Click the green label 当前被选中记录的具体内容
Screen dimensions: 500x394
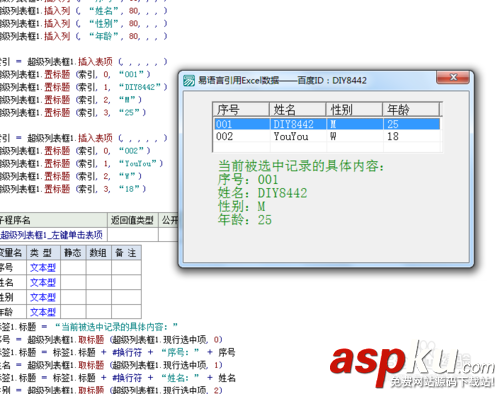tap(301, 166)
